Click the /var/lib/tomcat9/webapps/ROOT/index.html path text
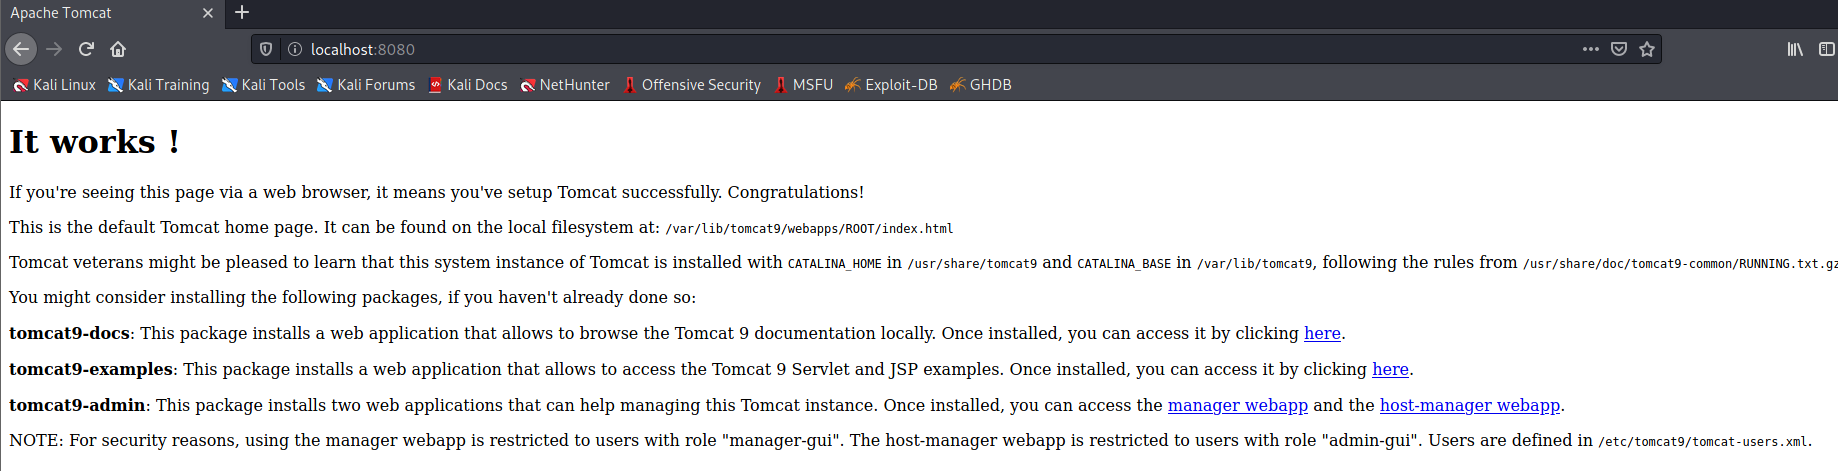 809,229
